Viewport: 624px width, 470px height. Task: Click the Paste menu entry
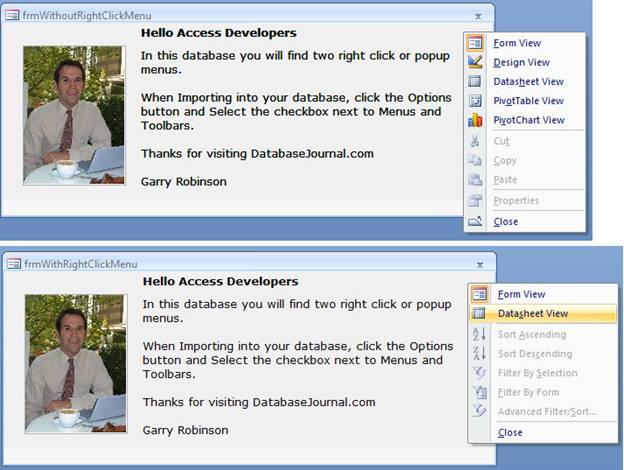tap(505, 179)
